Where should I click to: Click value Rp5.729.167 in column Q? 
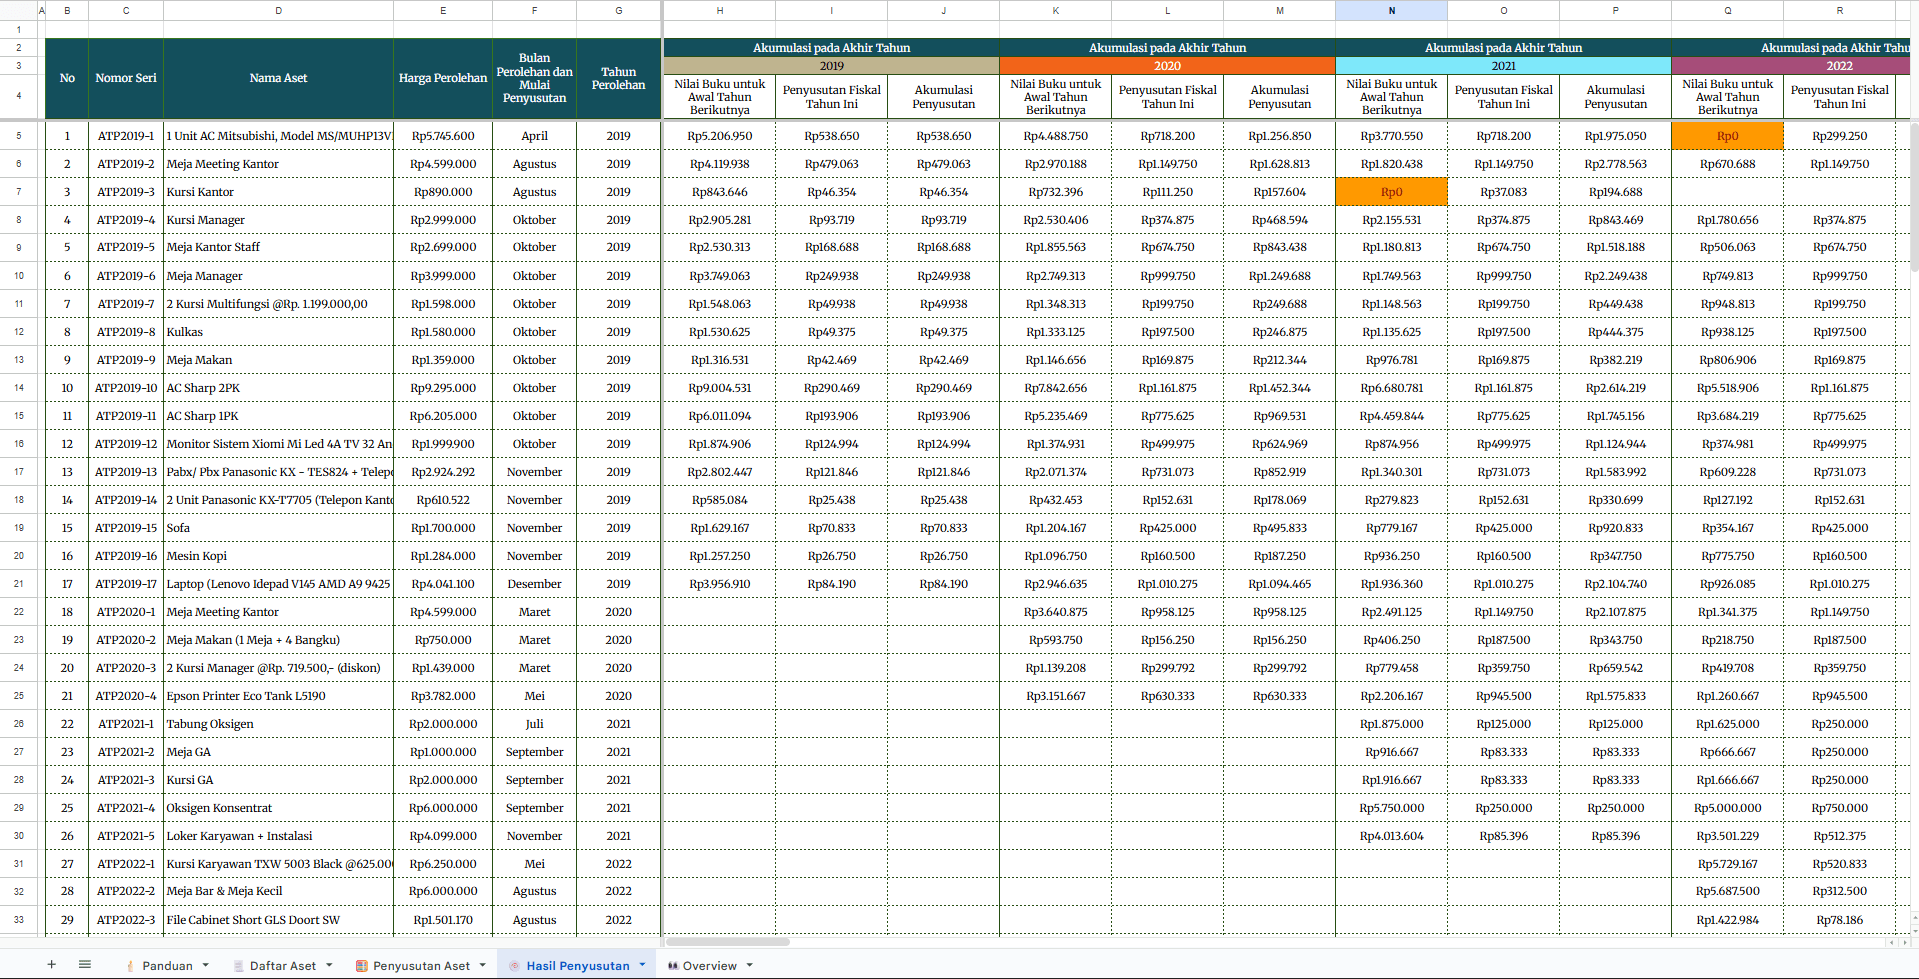[1727, 863]
